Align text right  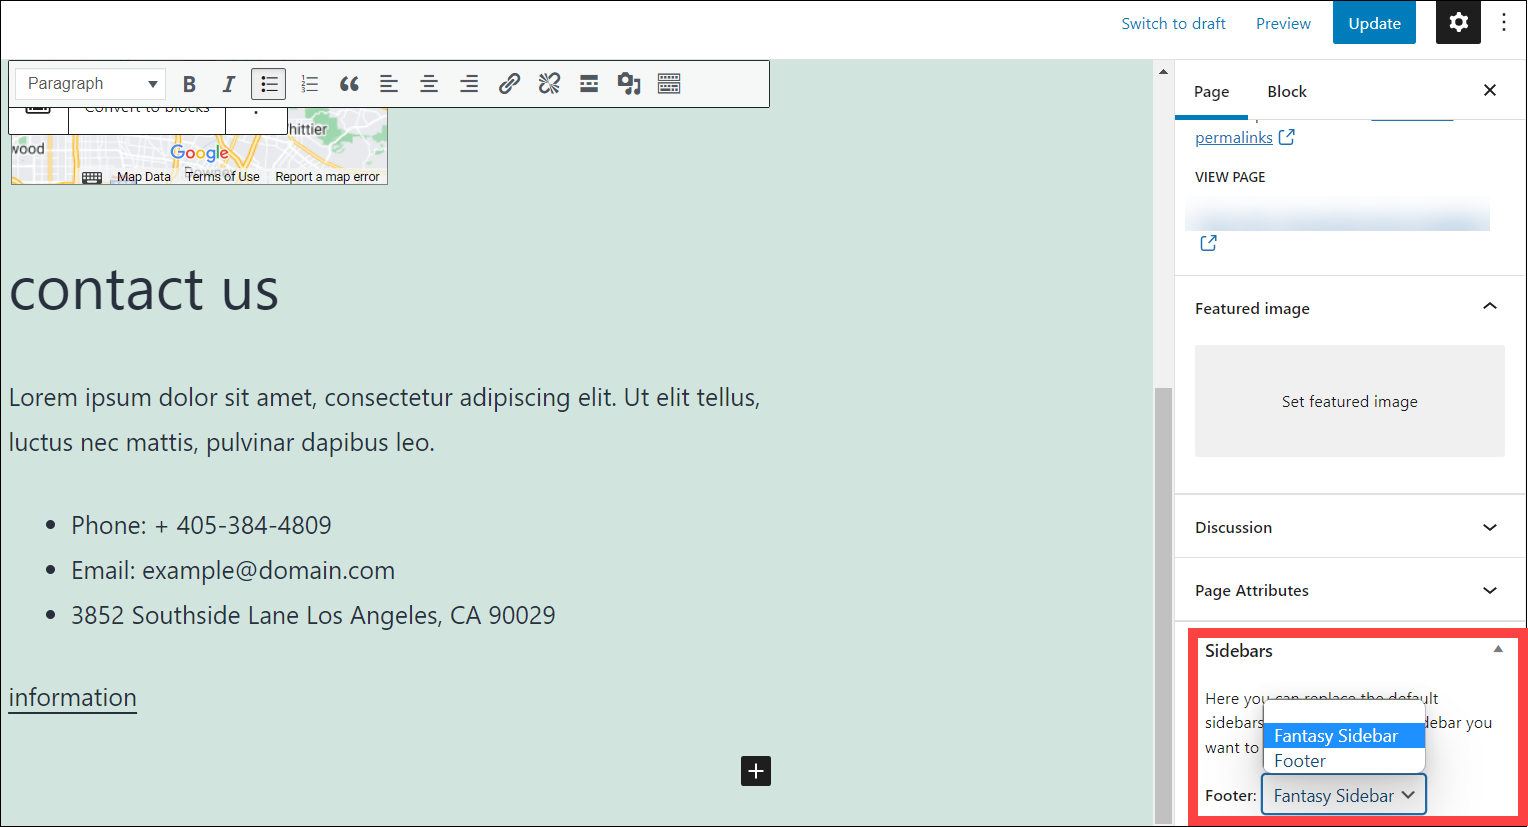tap(469, 84)
